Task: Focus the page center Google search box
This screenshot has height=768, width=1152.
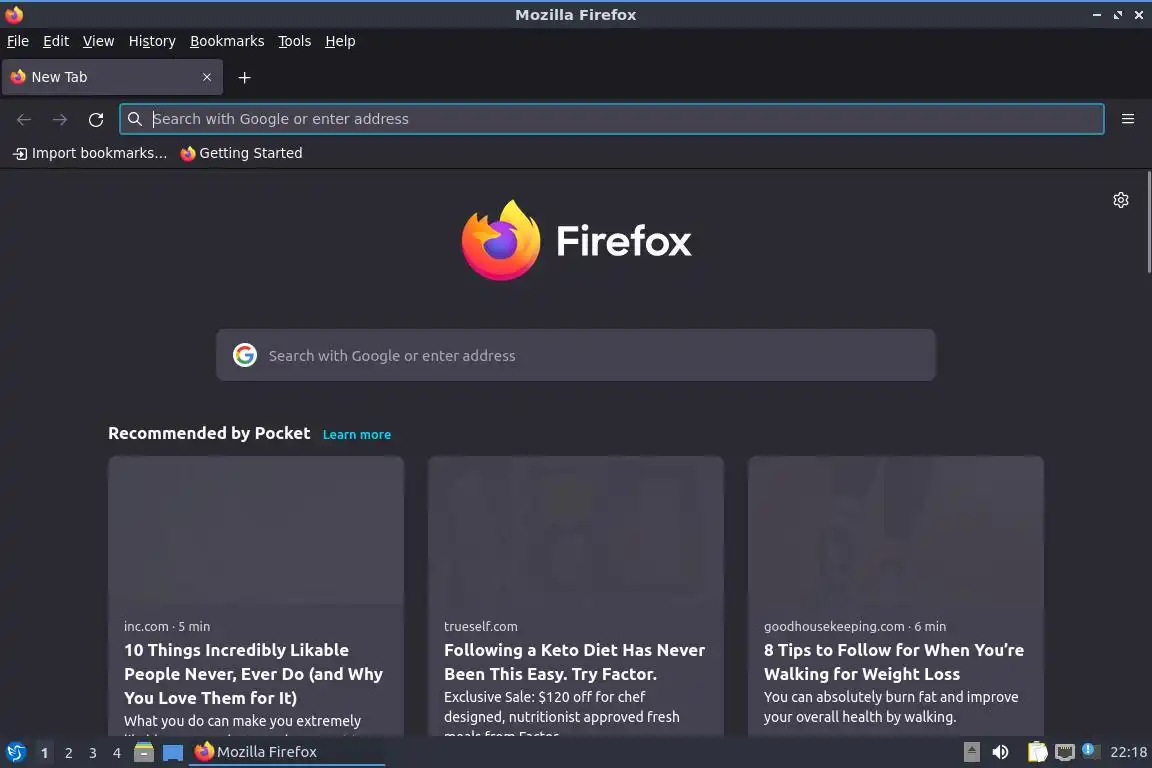Action: tap(575, 355)
